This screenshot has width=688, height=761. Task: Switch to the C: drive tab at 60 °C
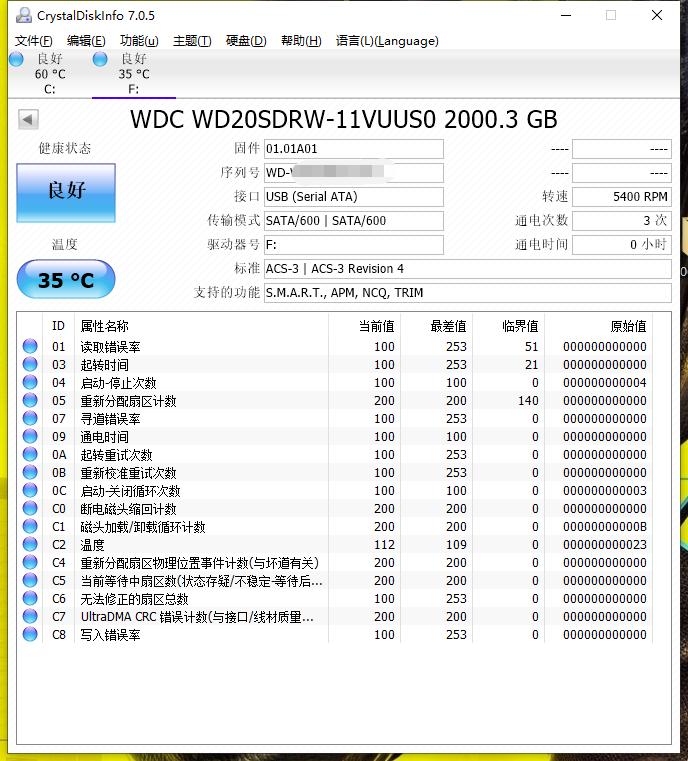pyautogui.click(x=50, y=74)
